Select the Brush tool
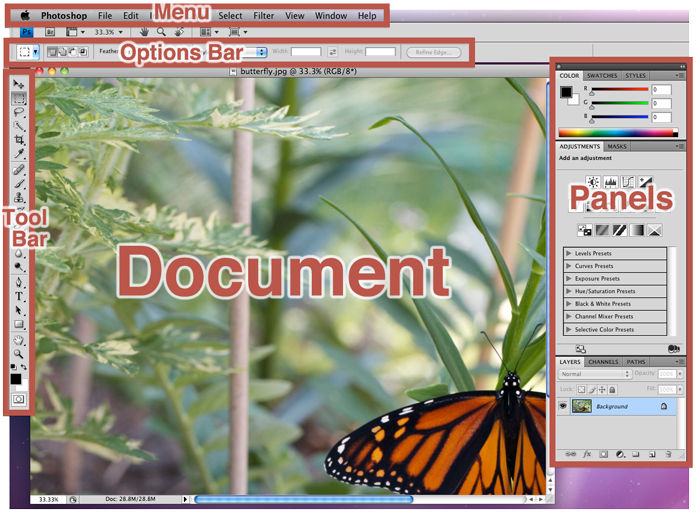698x518 pixels. [x=18, y=183]
